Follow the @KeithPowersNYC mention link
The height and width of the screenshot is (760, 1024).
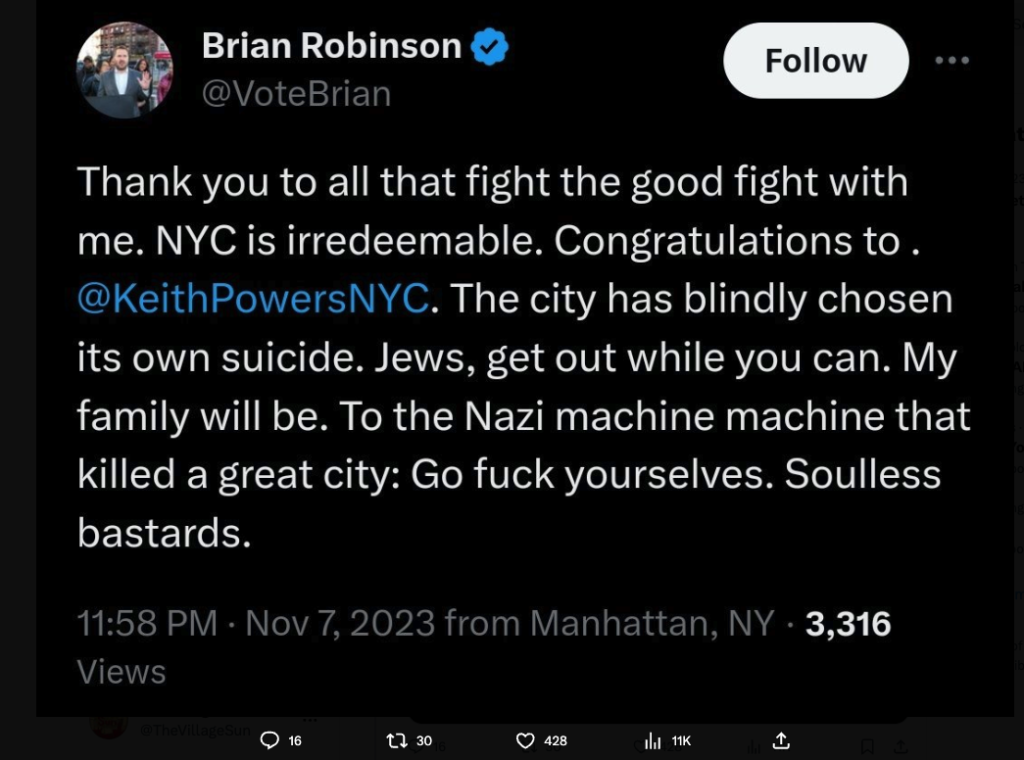click(253, 298)
